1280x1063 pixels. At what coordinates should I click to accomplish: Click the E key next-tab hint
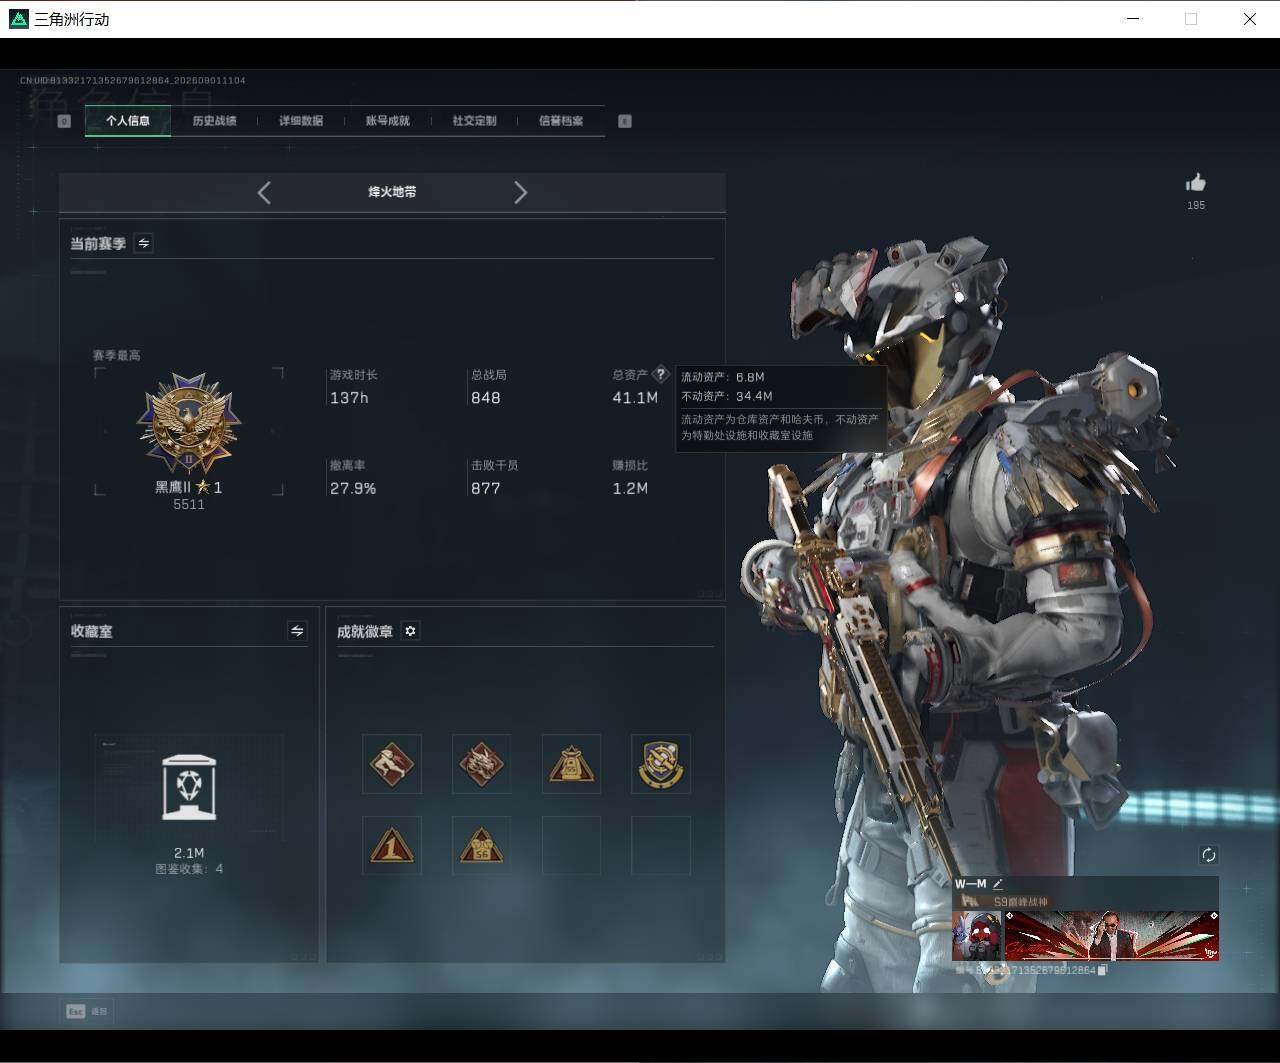[x=625, y=121]
